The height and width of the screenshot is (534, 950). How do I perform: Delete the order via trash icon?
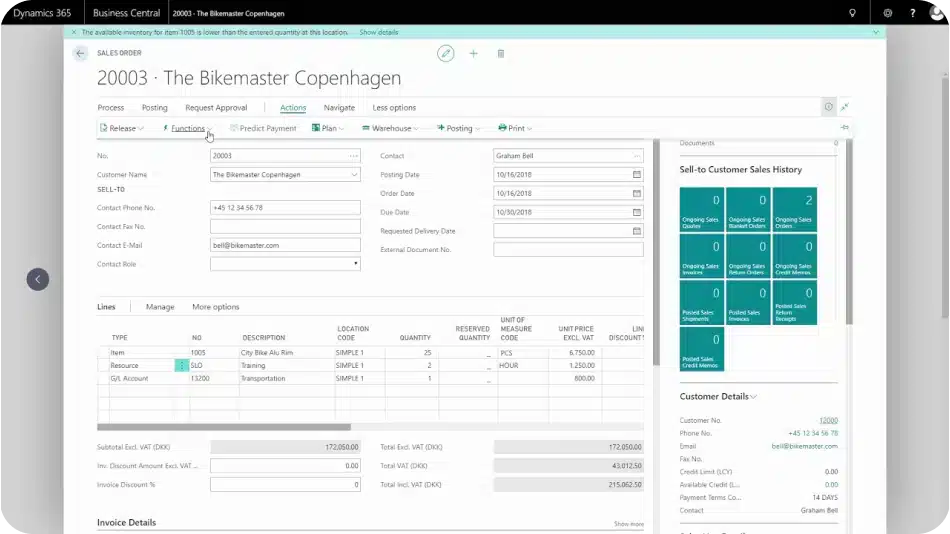pos(500,53)
